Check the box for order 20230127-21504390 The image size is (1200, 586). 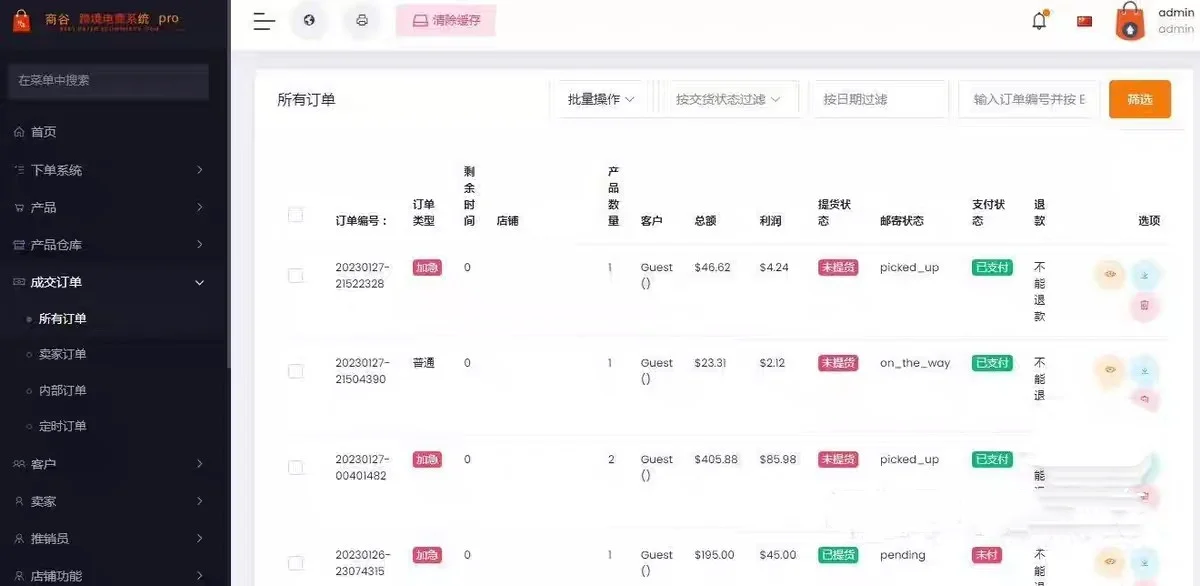(x=295, y=371)
